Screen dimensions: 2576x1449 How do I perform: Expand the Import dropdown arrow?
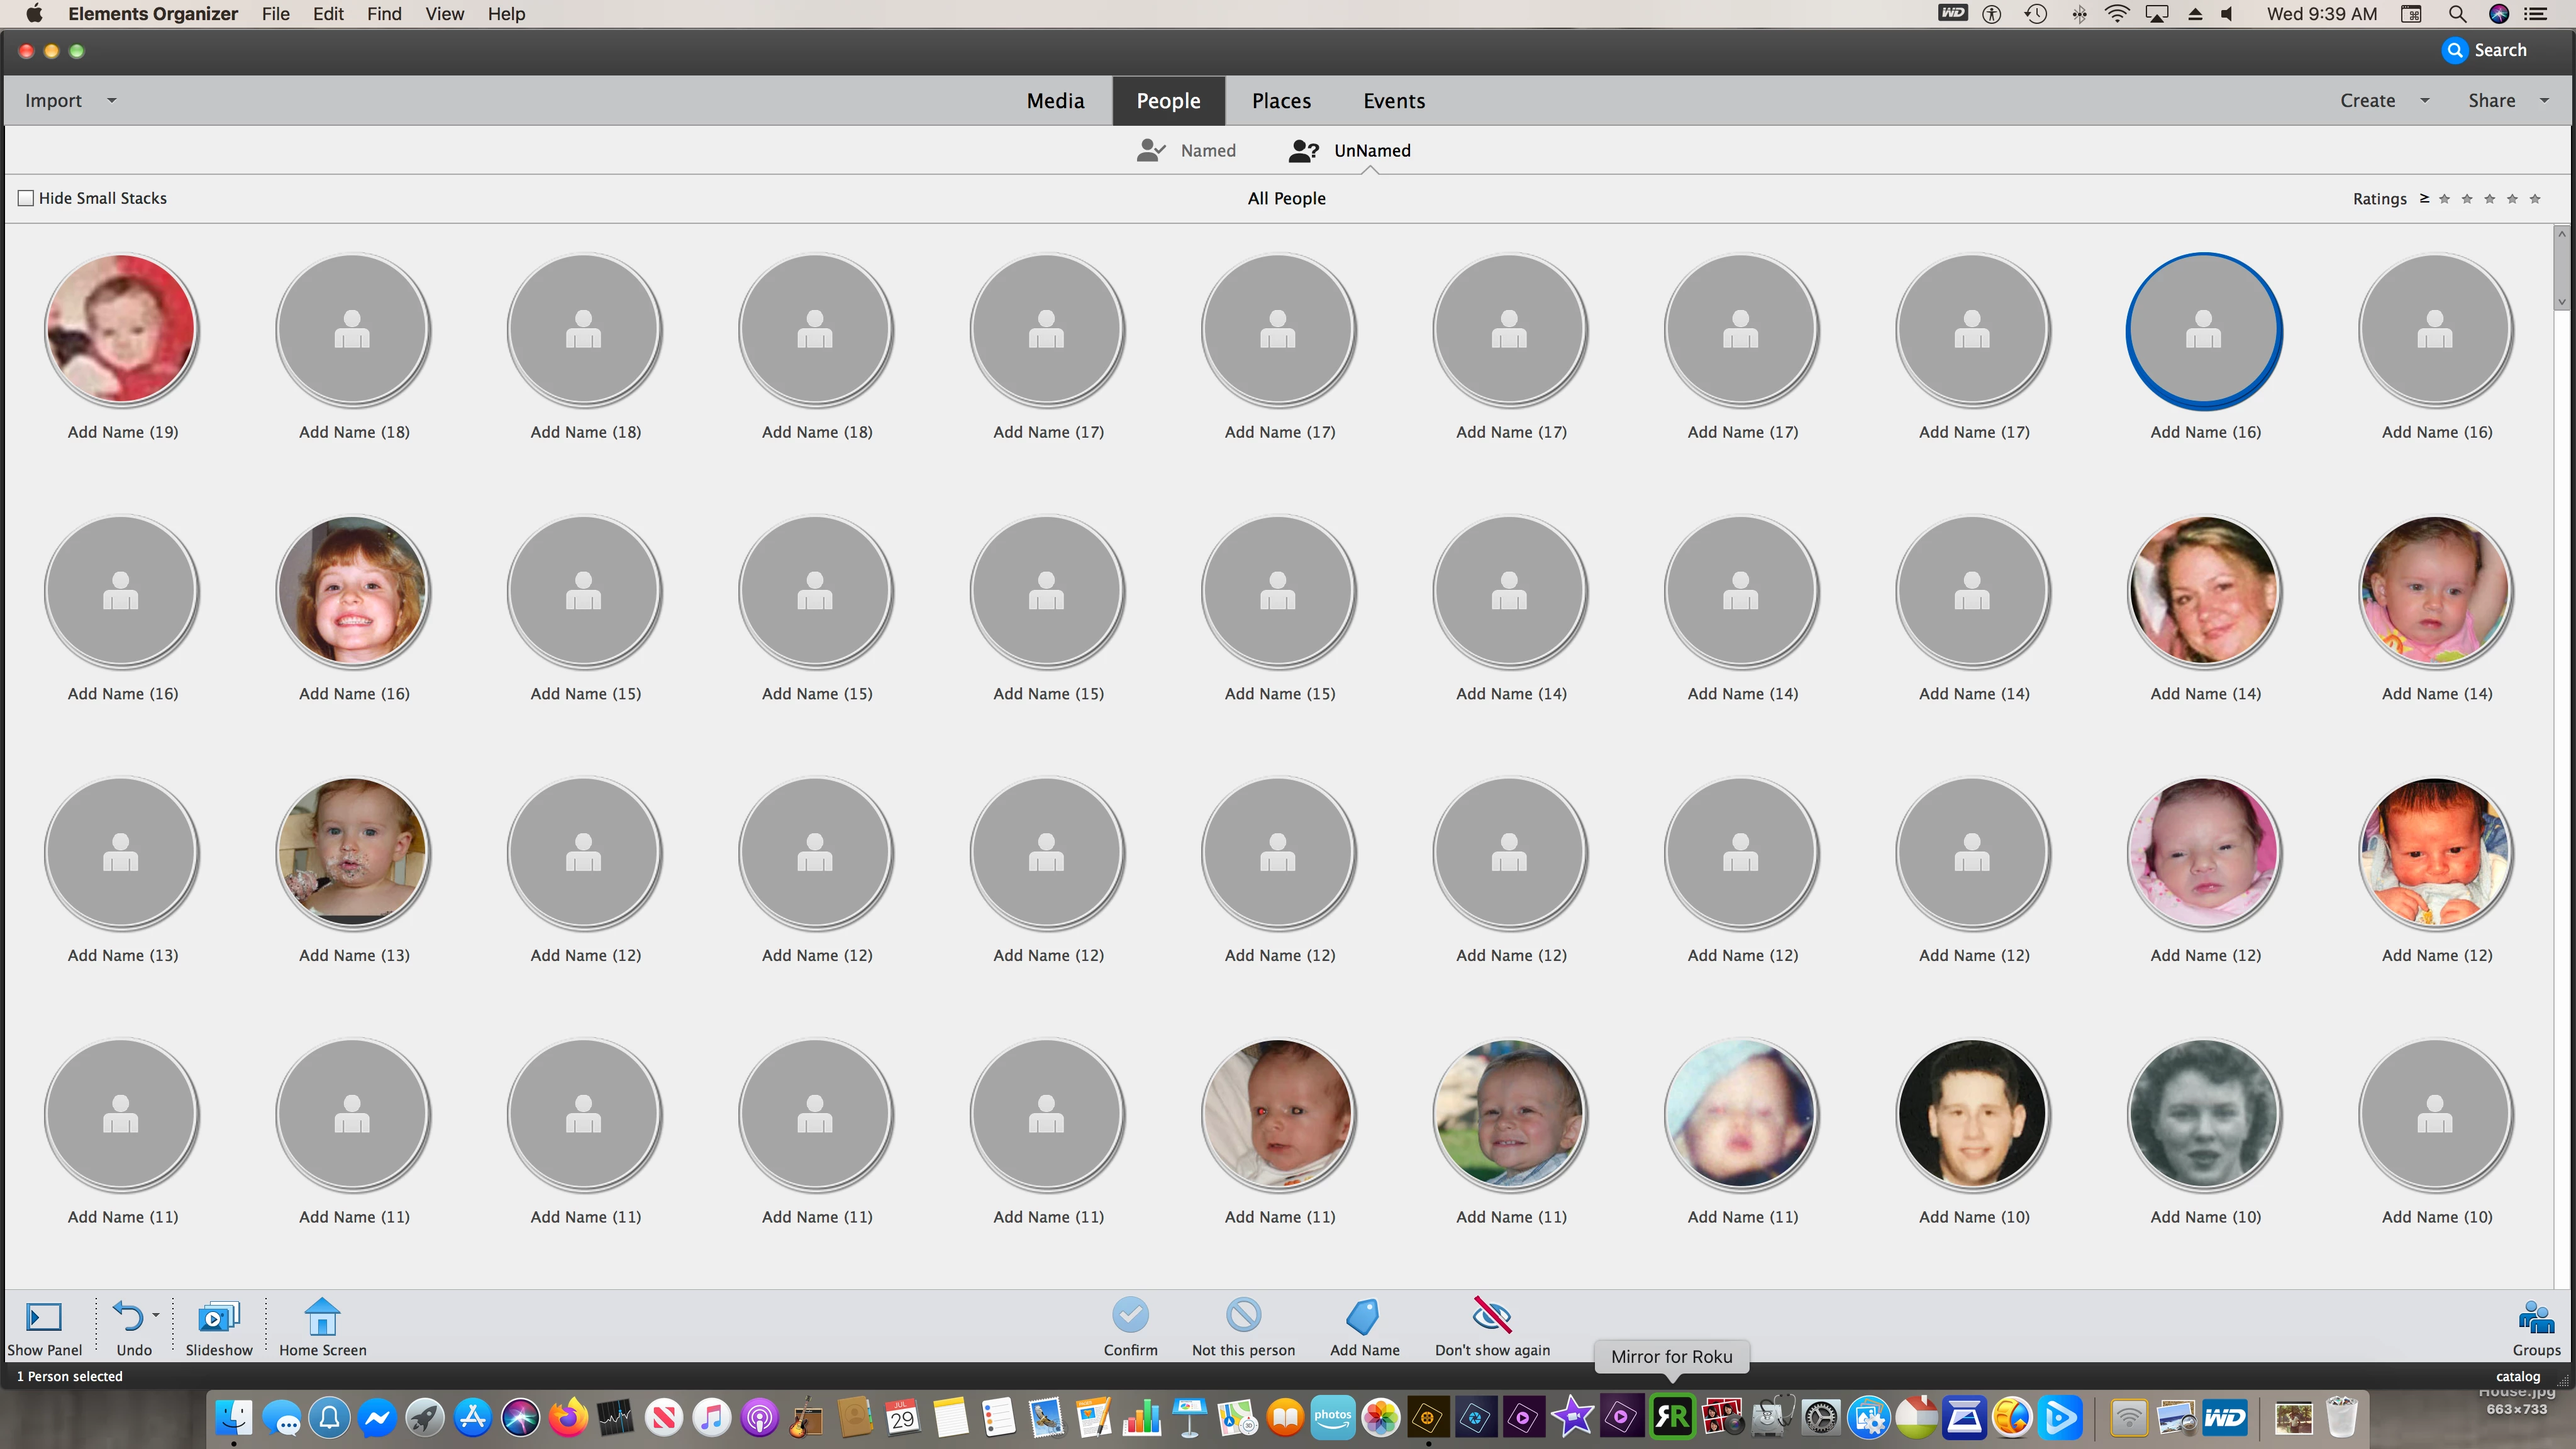112,100
